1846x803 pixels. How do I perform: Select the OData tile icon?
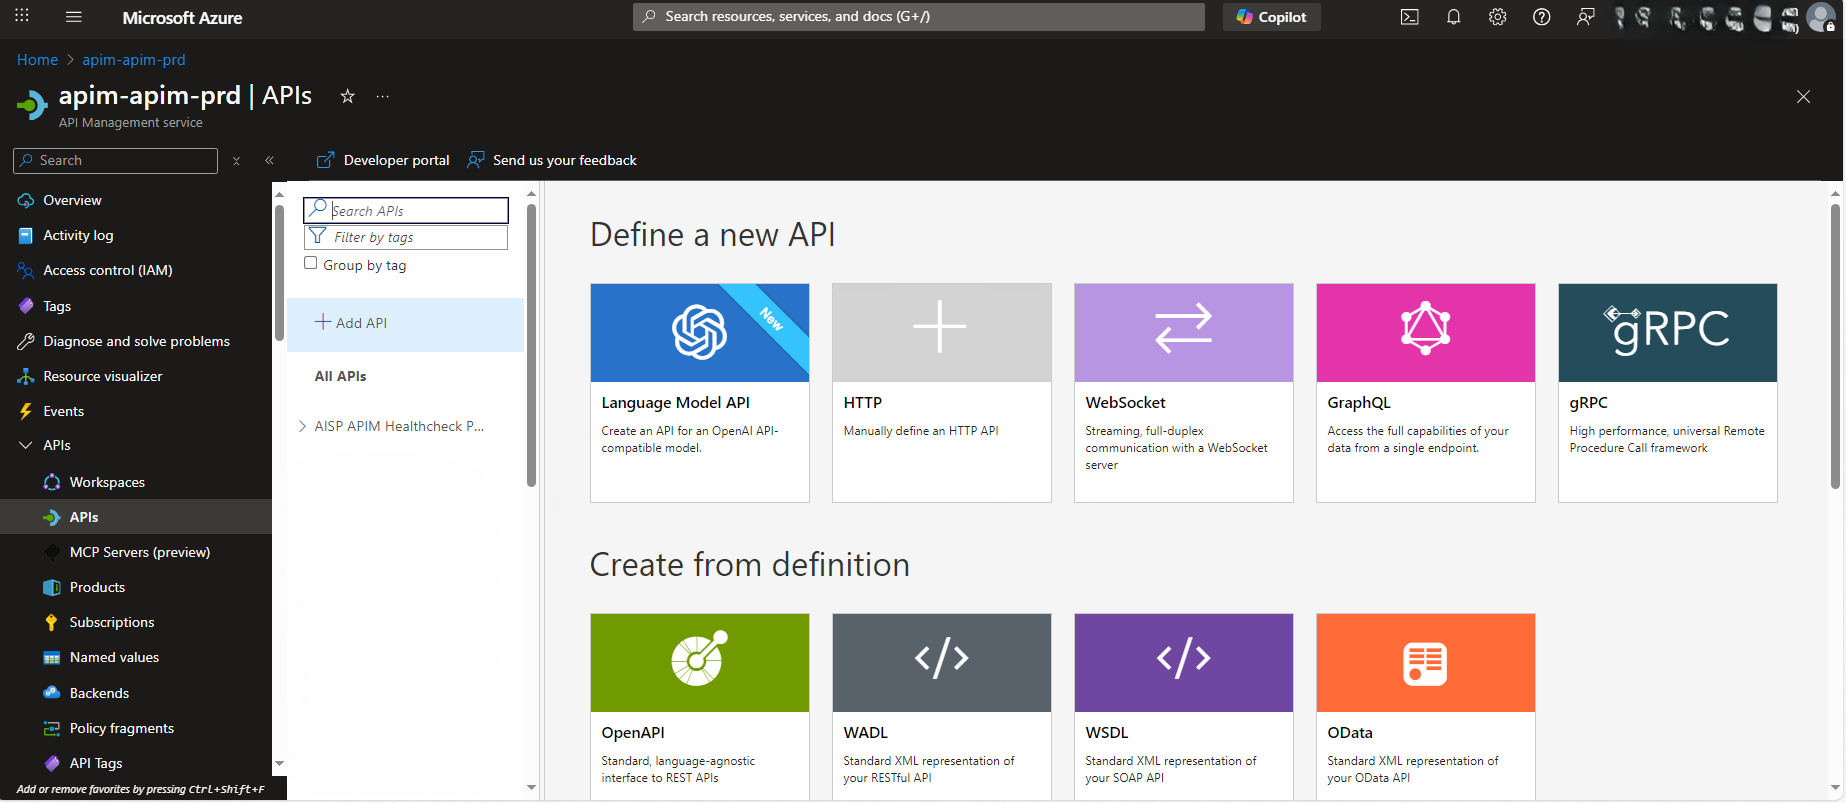[1425, 664]
